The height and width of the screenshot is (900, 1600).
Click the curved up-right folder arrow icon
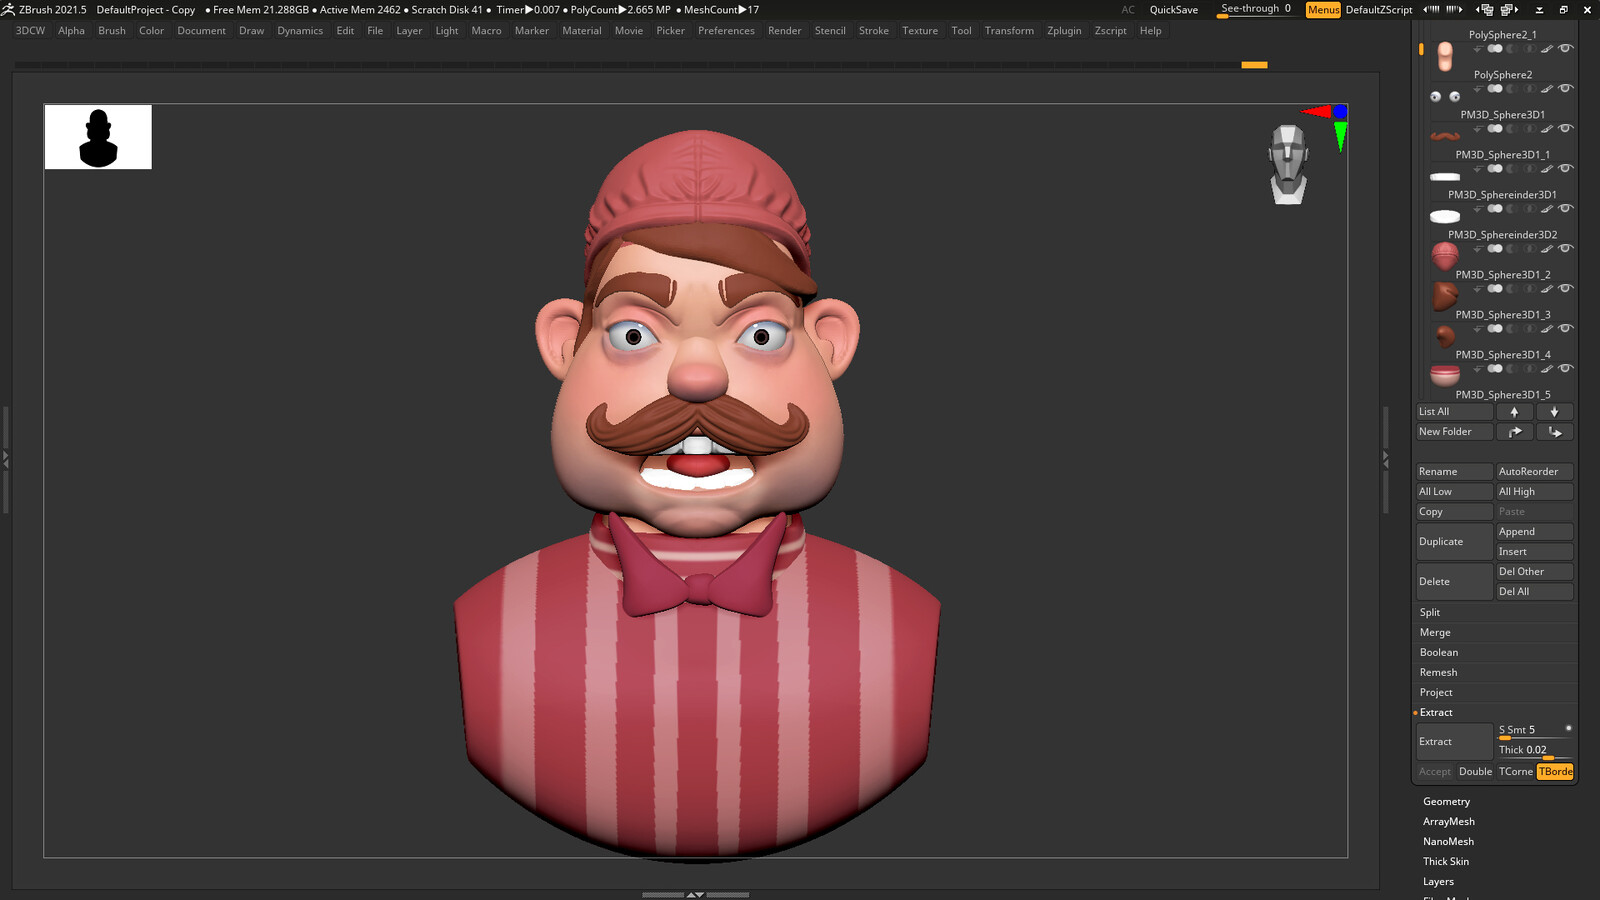coord(1514,432)
